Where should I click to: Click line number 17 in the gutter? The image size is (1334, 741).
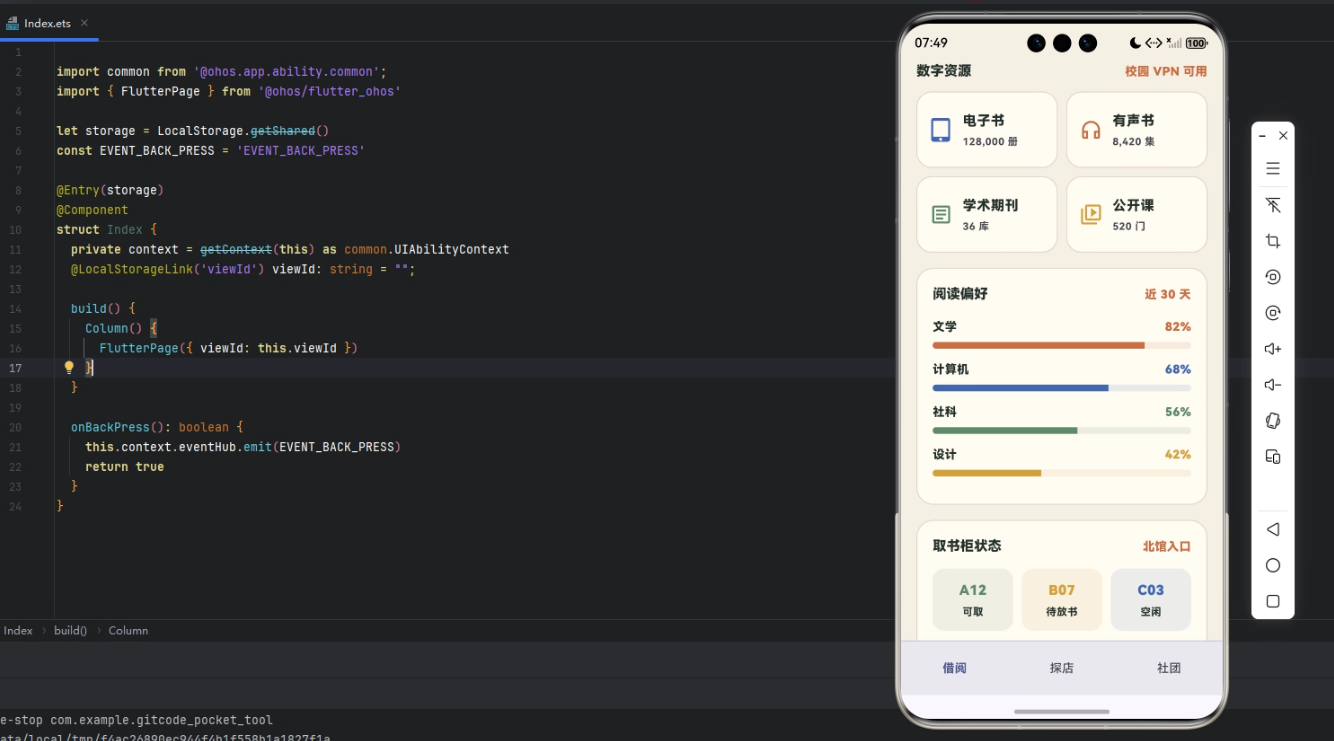coord(16,368)
